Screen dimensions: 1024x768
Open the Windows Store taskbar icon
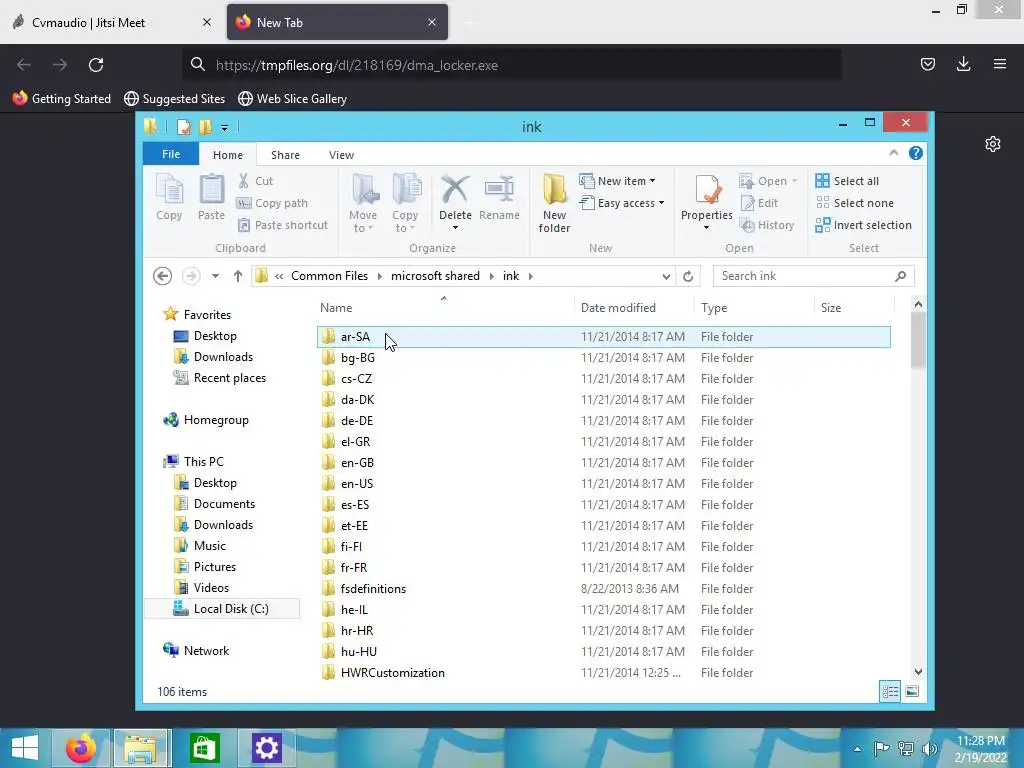coord(204,748)
